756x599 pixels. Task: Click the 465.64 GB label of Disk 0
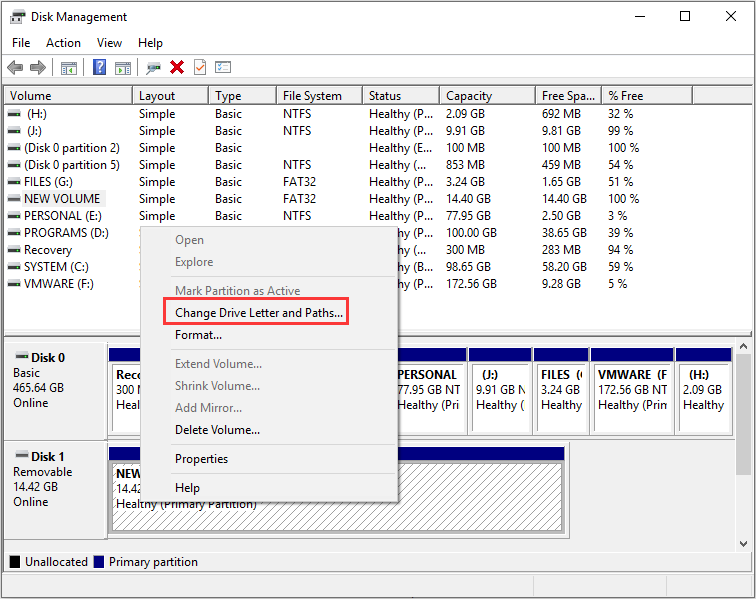(x=39, y=388)
